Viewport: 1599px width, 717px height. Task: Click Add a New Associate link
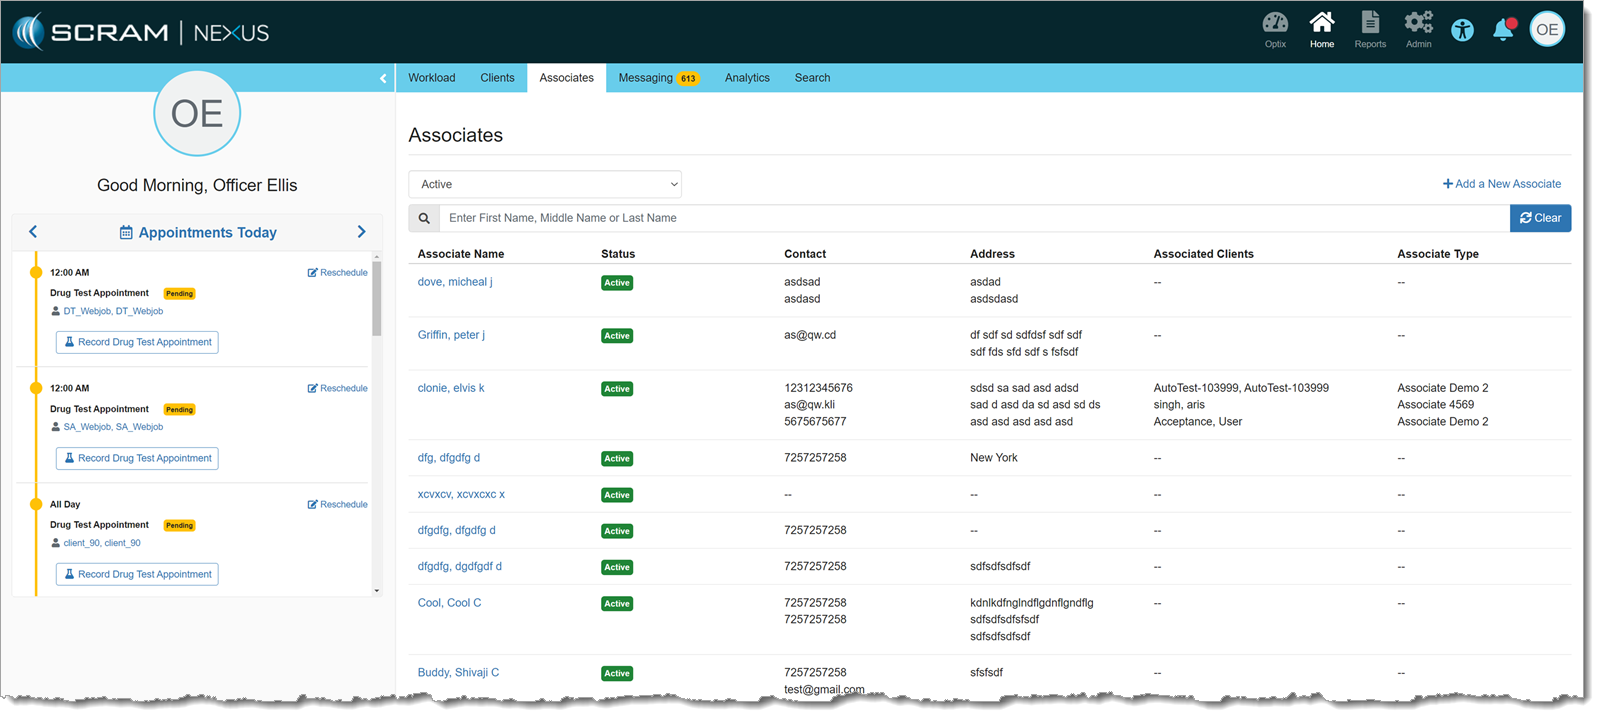1502,184
